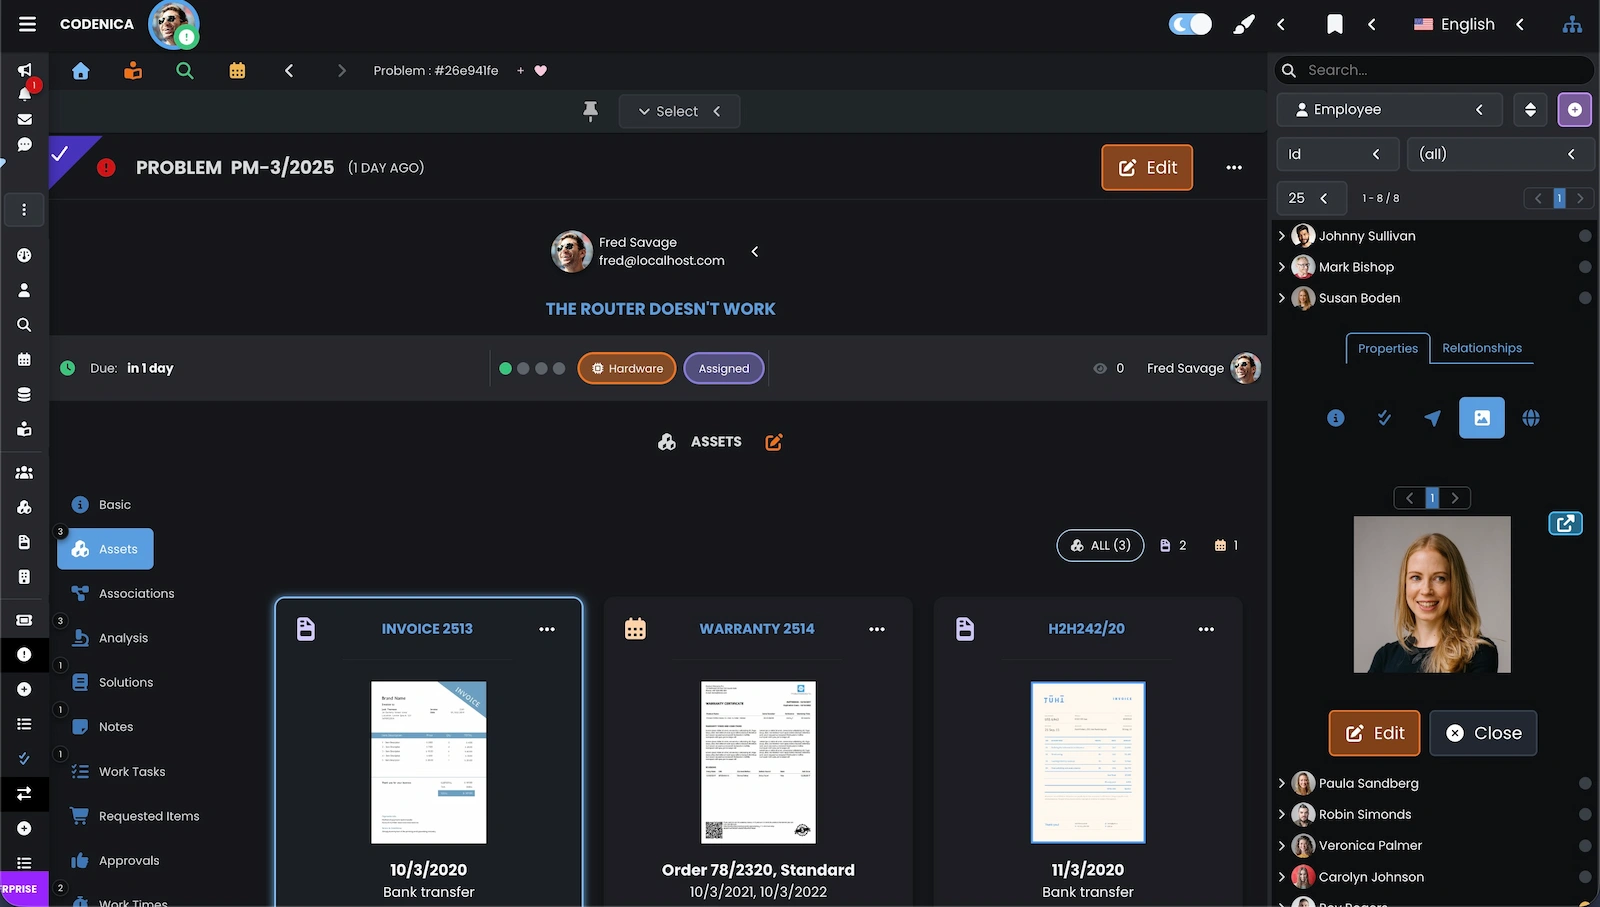Viewport: 1600px width, 907px height.
Task: Click the pin icon above the problem header
Action: (x=590, y=111)
